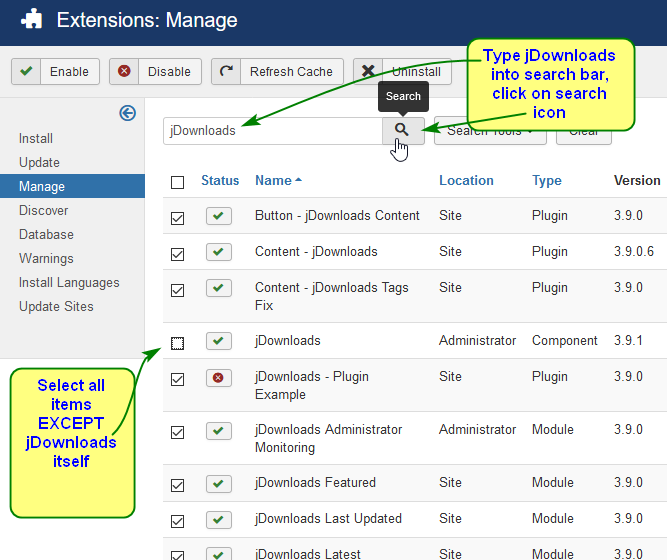The height and width of the screenshot is (560, 667).
Task: Open Warnings in the sidebar
Action: (x=46, y=258)
